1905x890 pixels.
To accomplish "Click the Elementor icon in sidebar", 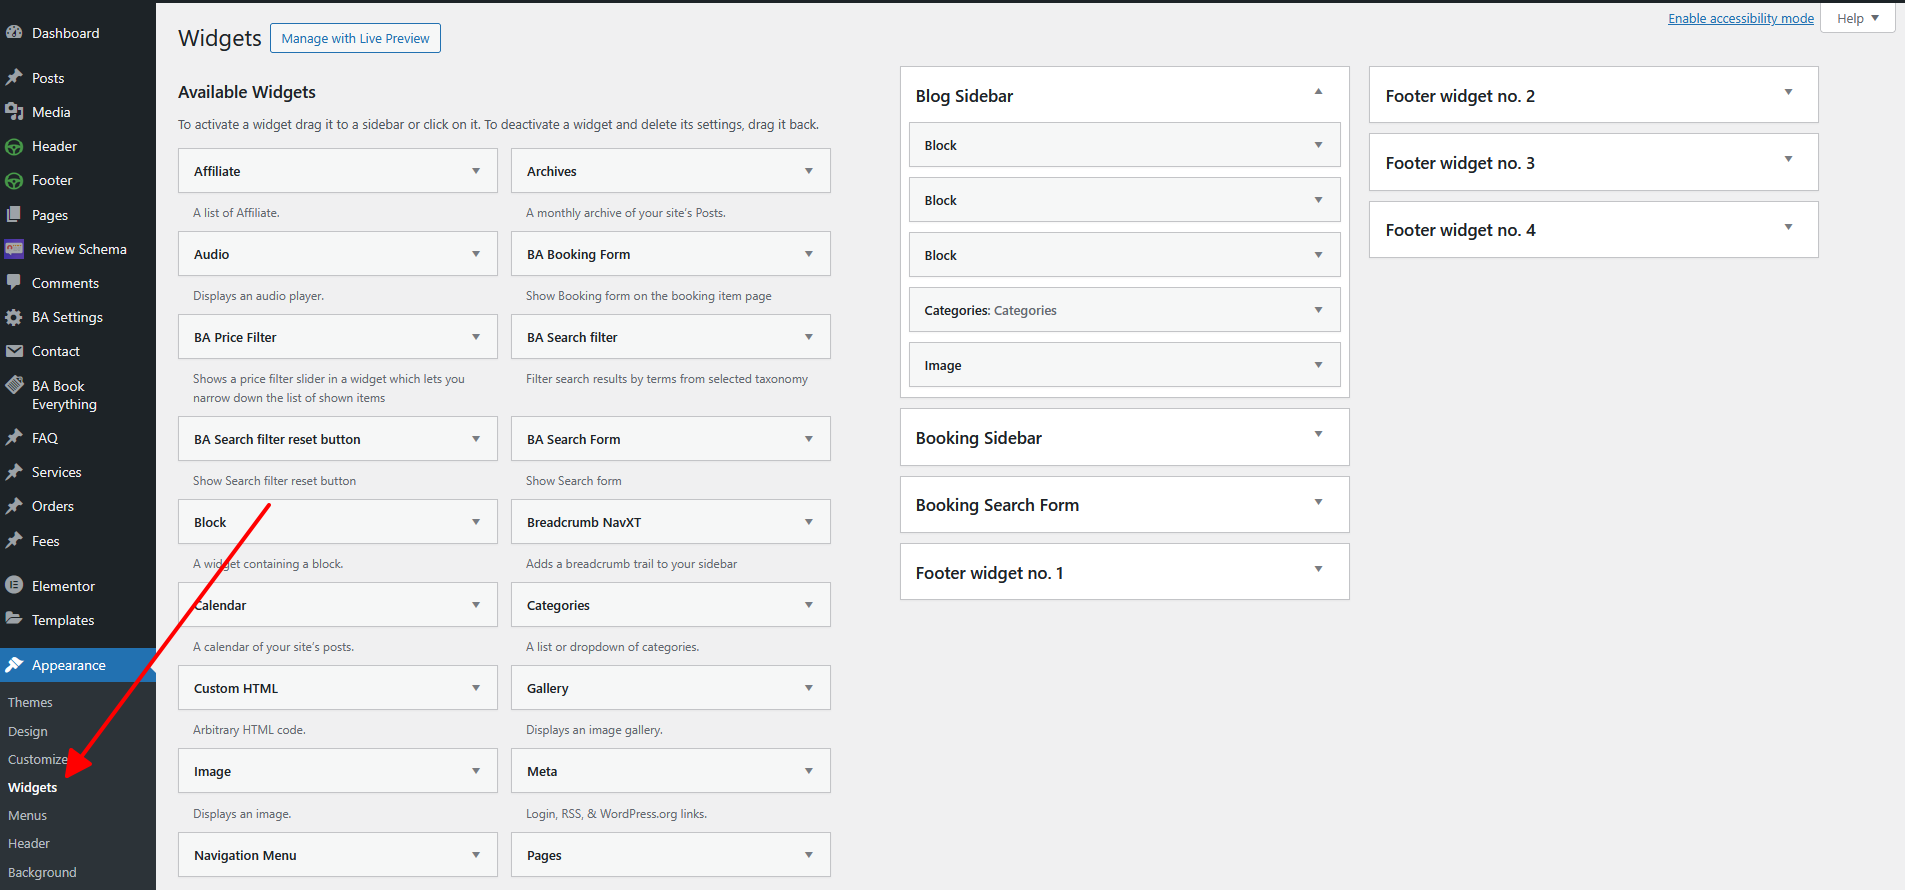I will point(14,586).
